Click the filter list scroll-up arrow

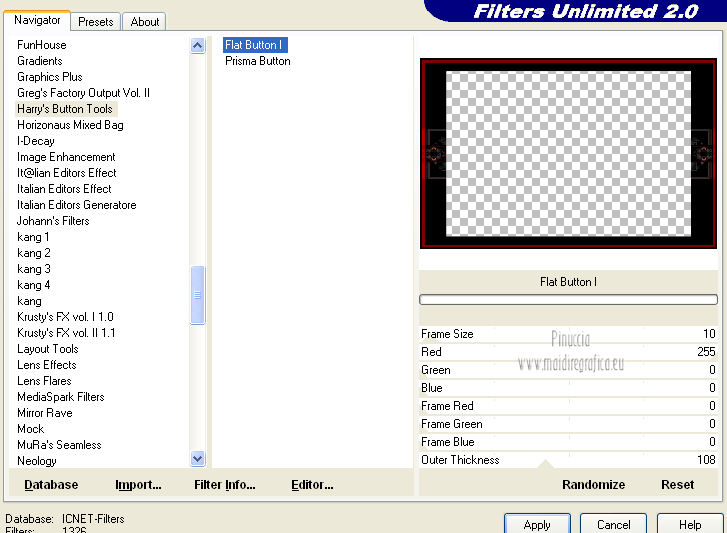click(x=198, y=45)
